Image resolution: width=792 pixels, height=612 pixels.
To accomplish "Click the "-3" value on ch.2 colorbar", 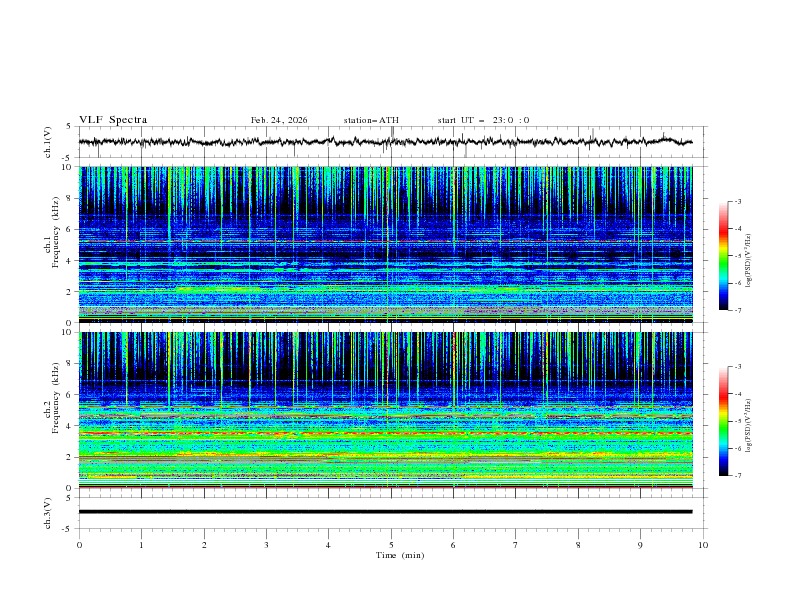I will click(738, 367).
